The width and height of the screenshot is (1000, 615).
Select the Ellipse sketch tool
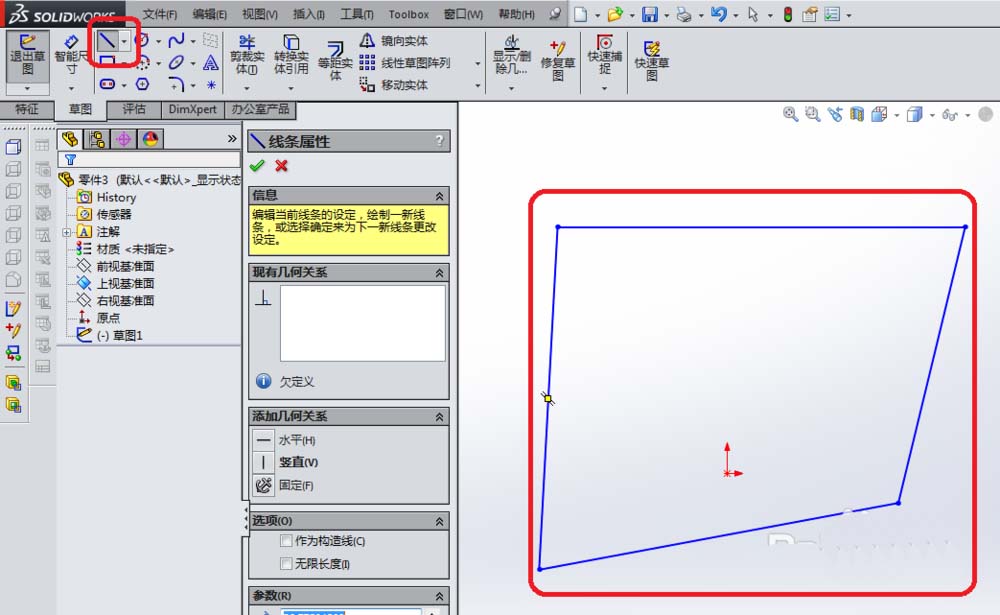click(176, 63)
